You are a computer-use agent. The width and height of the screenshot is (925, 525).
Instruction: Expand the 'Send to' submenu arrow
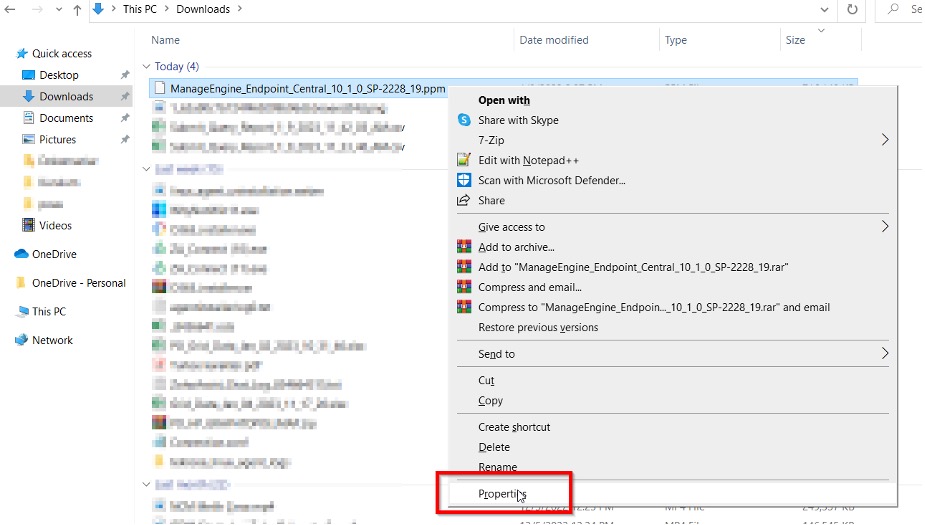pyautogui.click(x=884, y=353)
